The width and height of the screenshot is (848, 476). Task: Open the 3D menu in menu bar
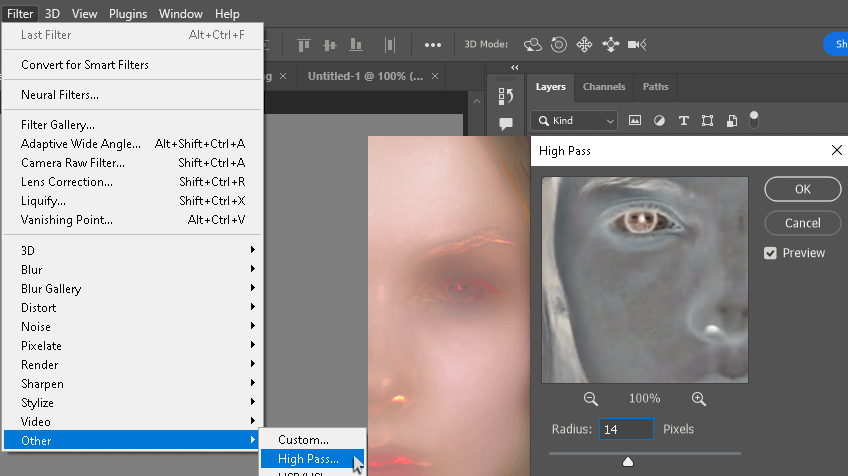[x=52, y=14]
